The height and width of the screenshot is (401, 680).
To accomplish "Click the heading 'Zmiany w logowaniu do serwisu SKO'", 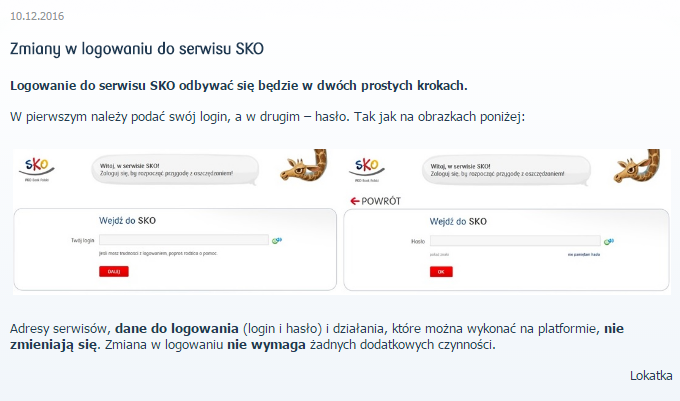I will click(x=137, y=49).
